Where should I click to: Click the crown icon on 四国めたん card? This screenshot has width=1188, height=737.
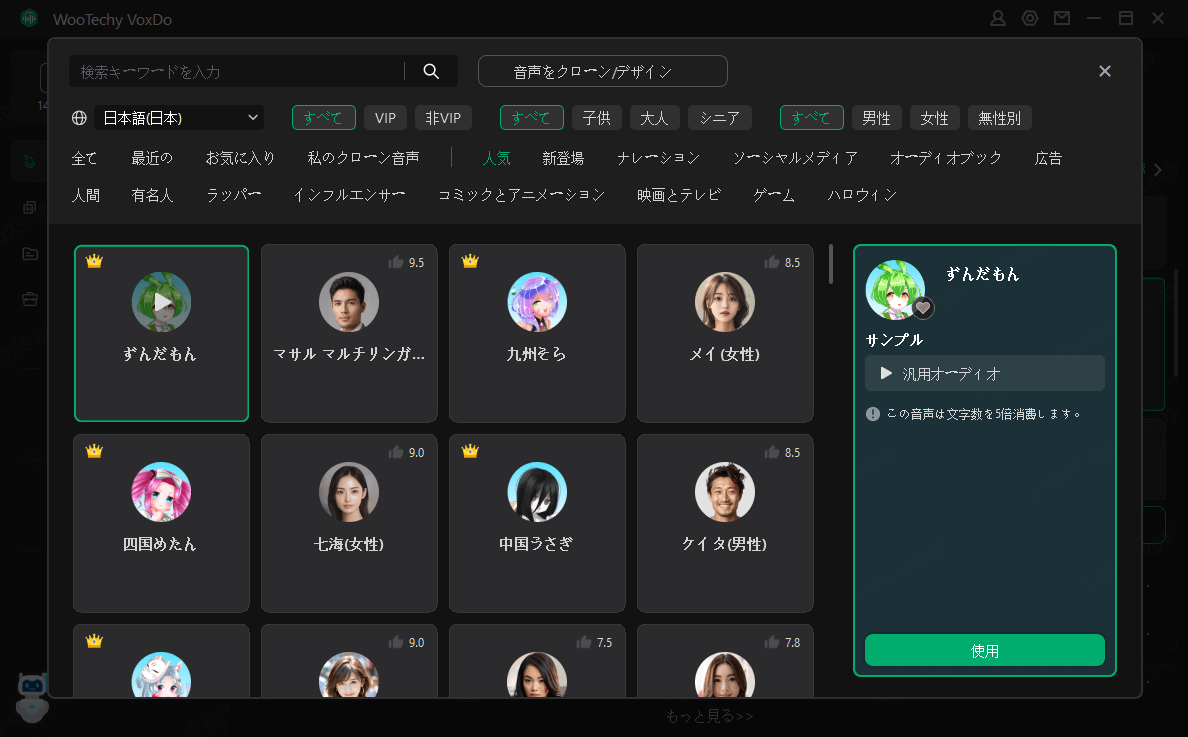tap(94, 451)
